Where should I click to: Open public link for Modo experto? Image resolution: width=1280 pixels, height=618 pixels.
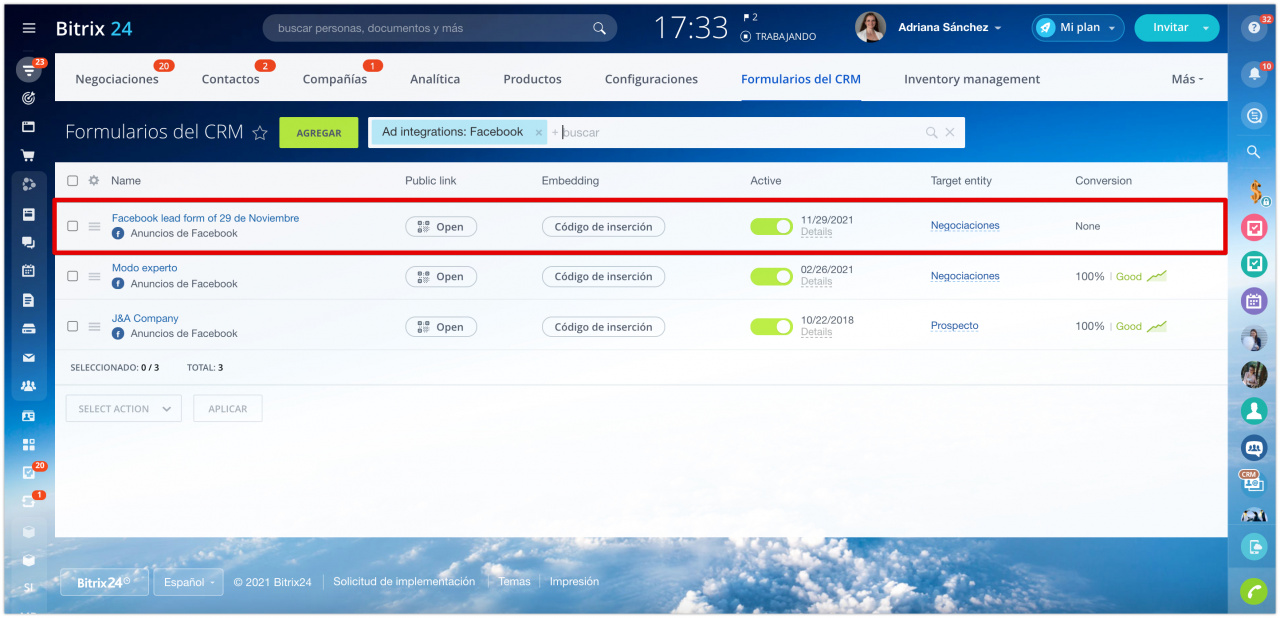441,276
